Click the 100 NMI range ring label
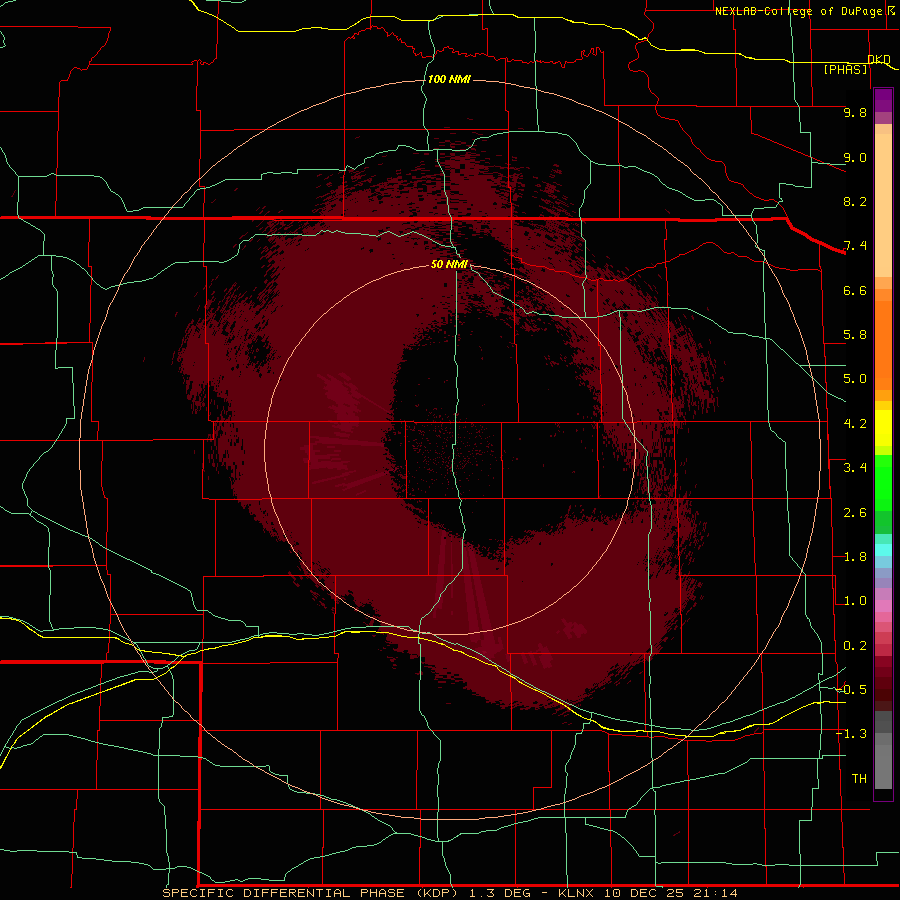Screen dimensions: 900x900 tap(449, 79)
